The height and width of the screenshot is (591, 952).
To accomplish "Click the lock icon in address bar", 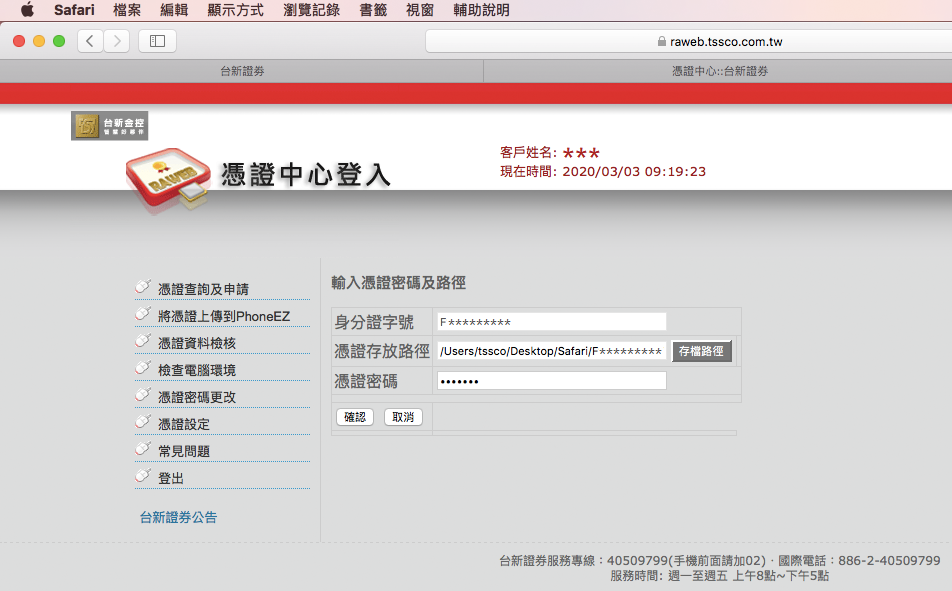I will click(x=662, y=41).
